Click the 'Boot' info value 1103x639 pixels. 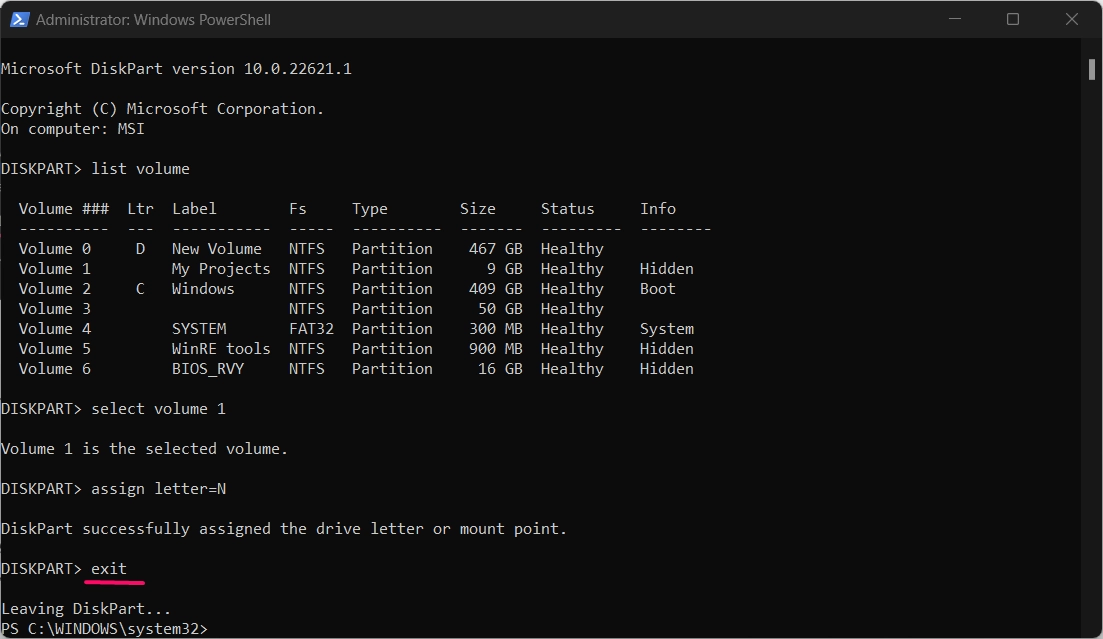click(658, 289)
